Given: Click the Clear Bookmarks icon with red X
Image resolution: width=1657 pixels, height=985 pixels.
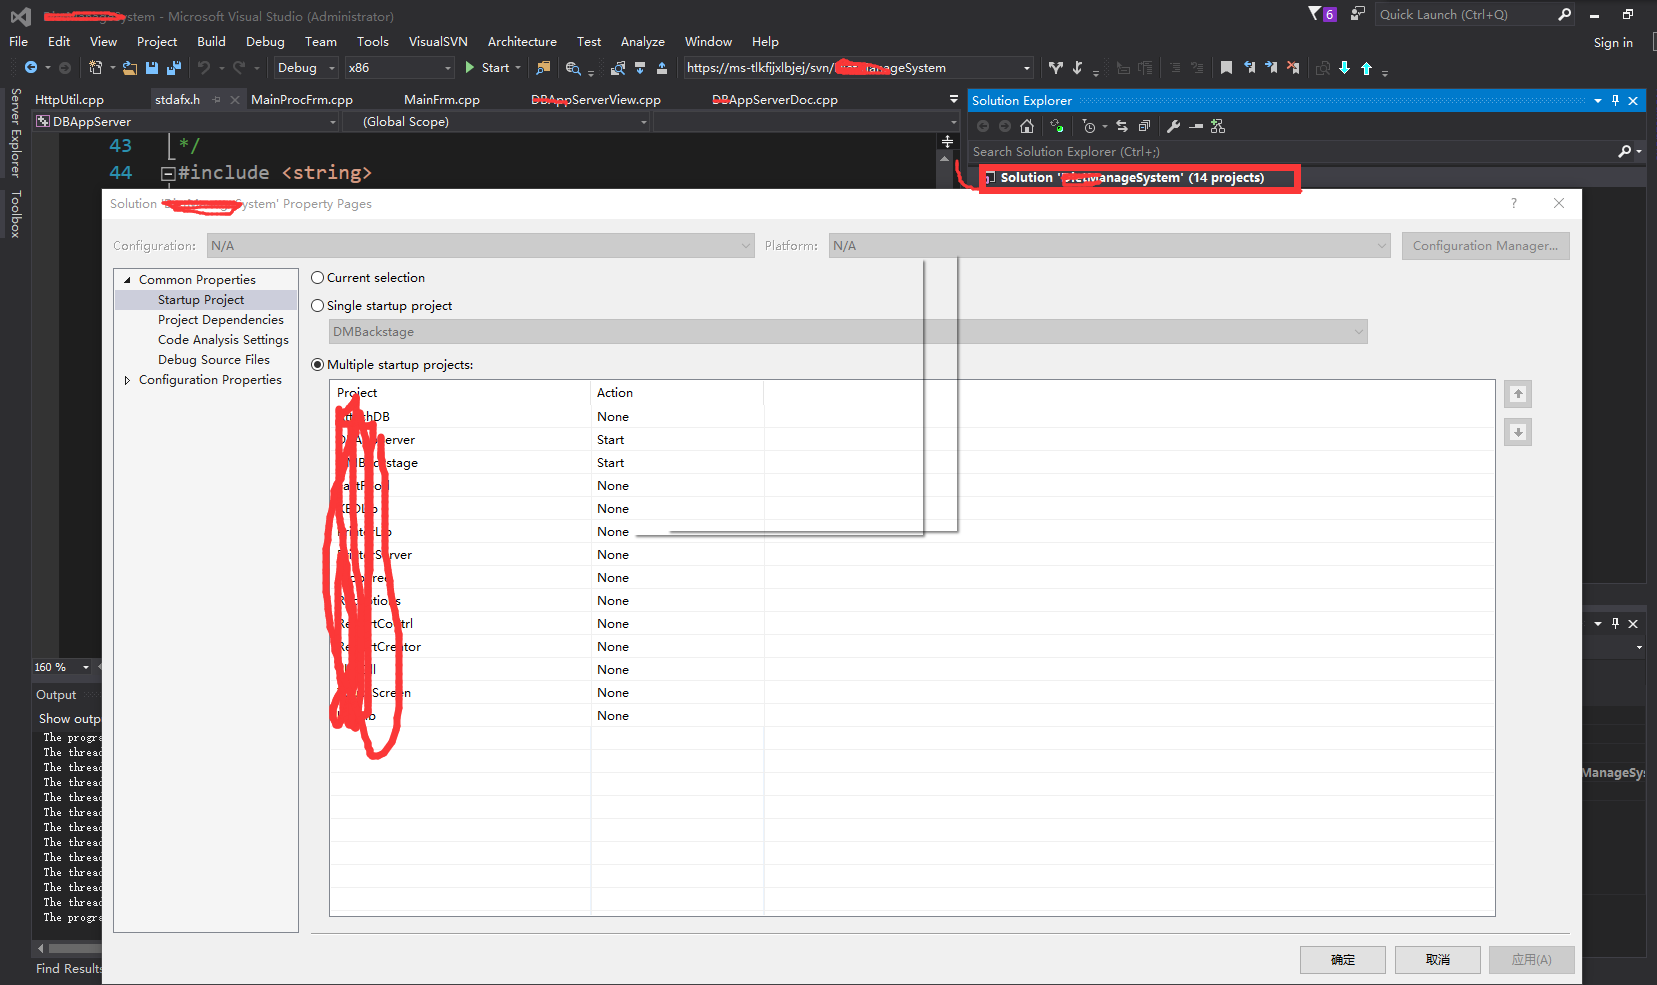Looking at the screenshot, I should 1293,68.
